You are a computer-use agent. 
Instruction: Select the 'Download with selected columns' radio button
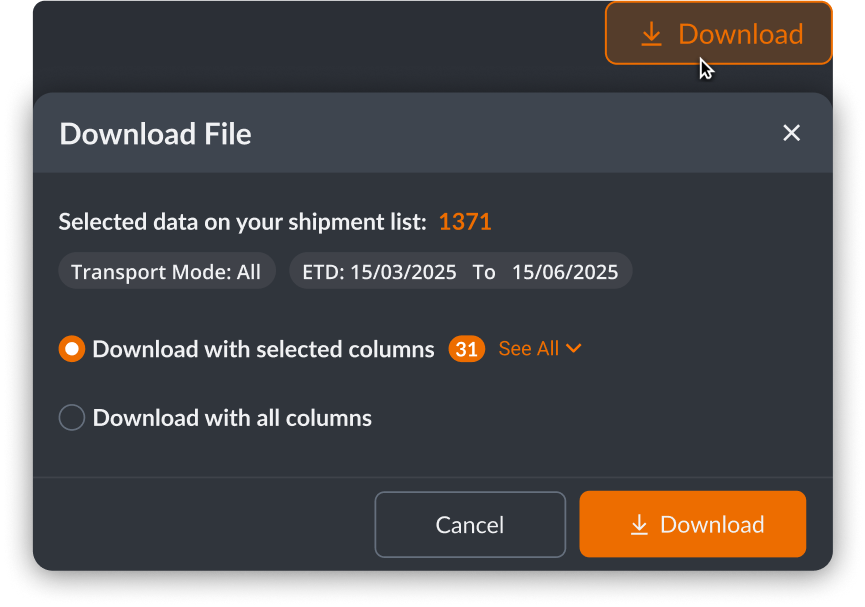[x=72, y=349]
